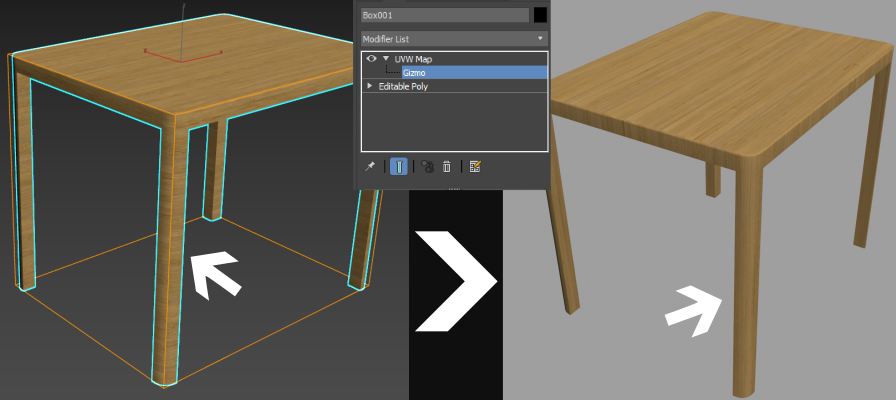Open the black object color swatch

[x=540, y=15]
